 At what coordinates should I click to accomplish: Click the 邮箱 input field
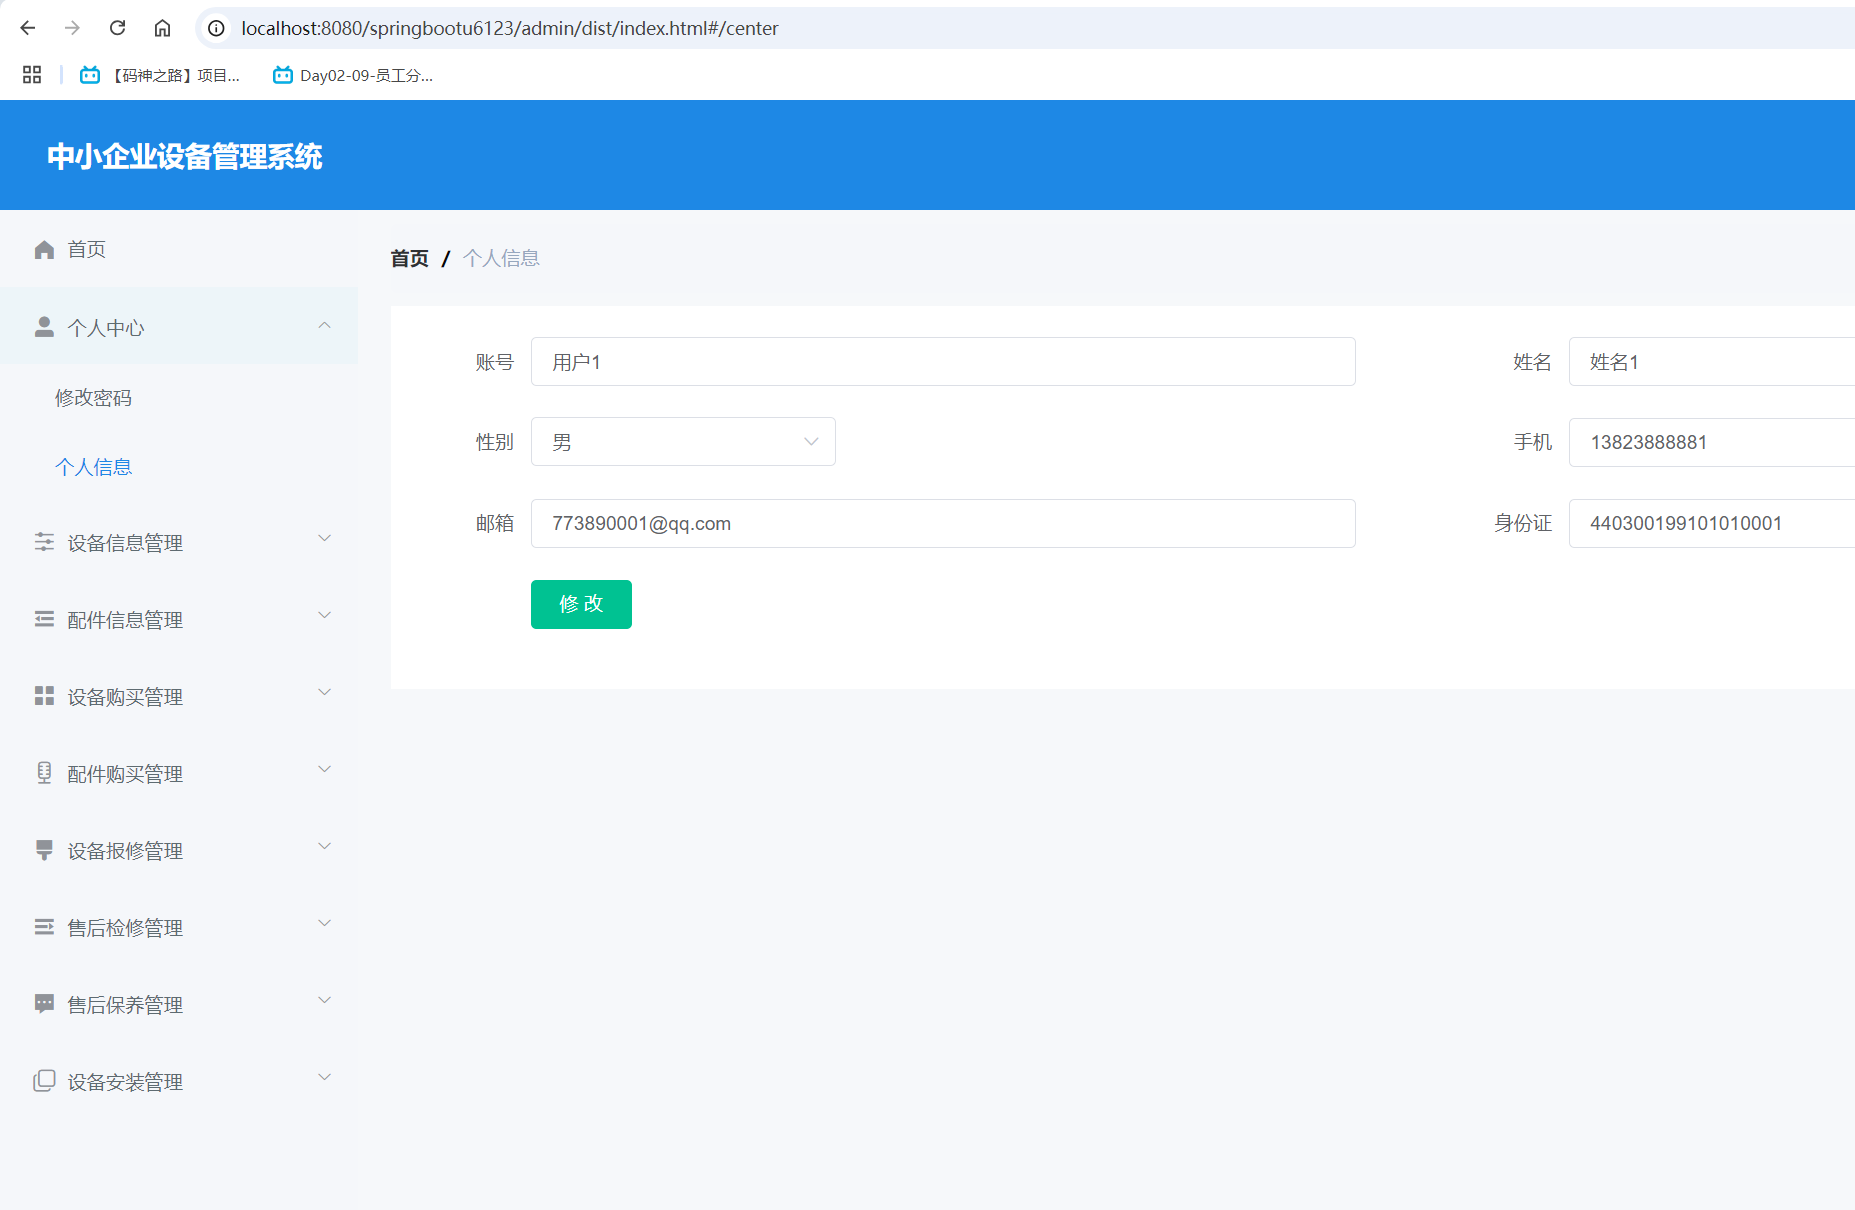click(x=943, y=524)
